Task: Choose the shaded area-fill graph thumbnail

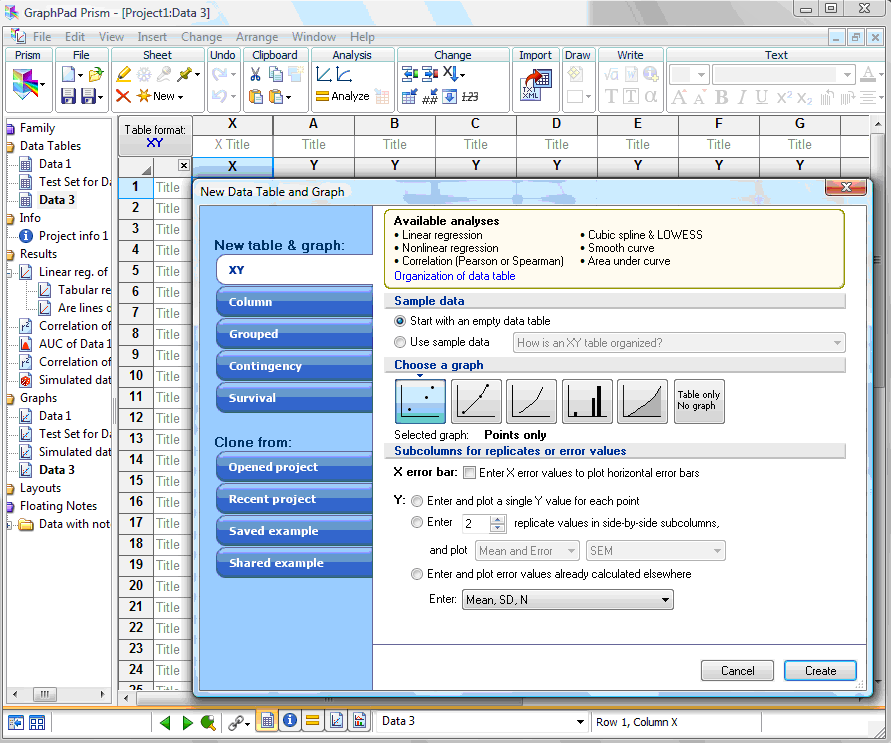Action: pos(642,402)
